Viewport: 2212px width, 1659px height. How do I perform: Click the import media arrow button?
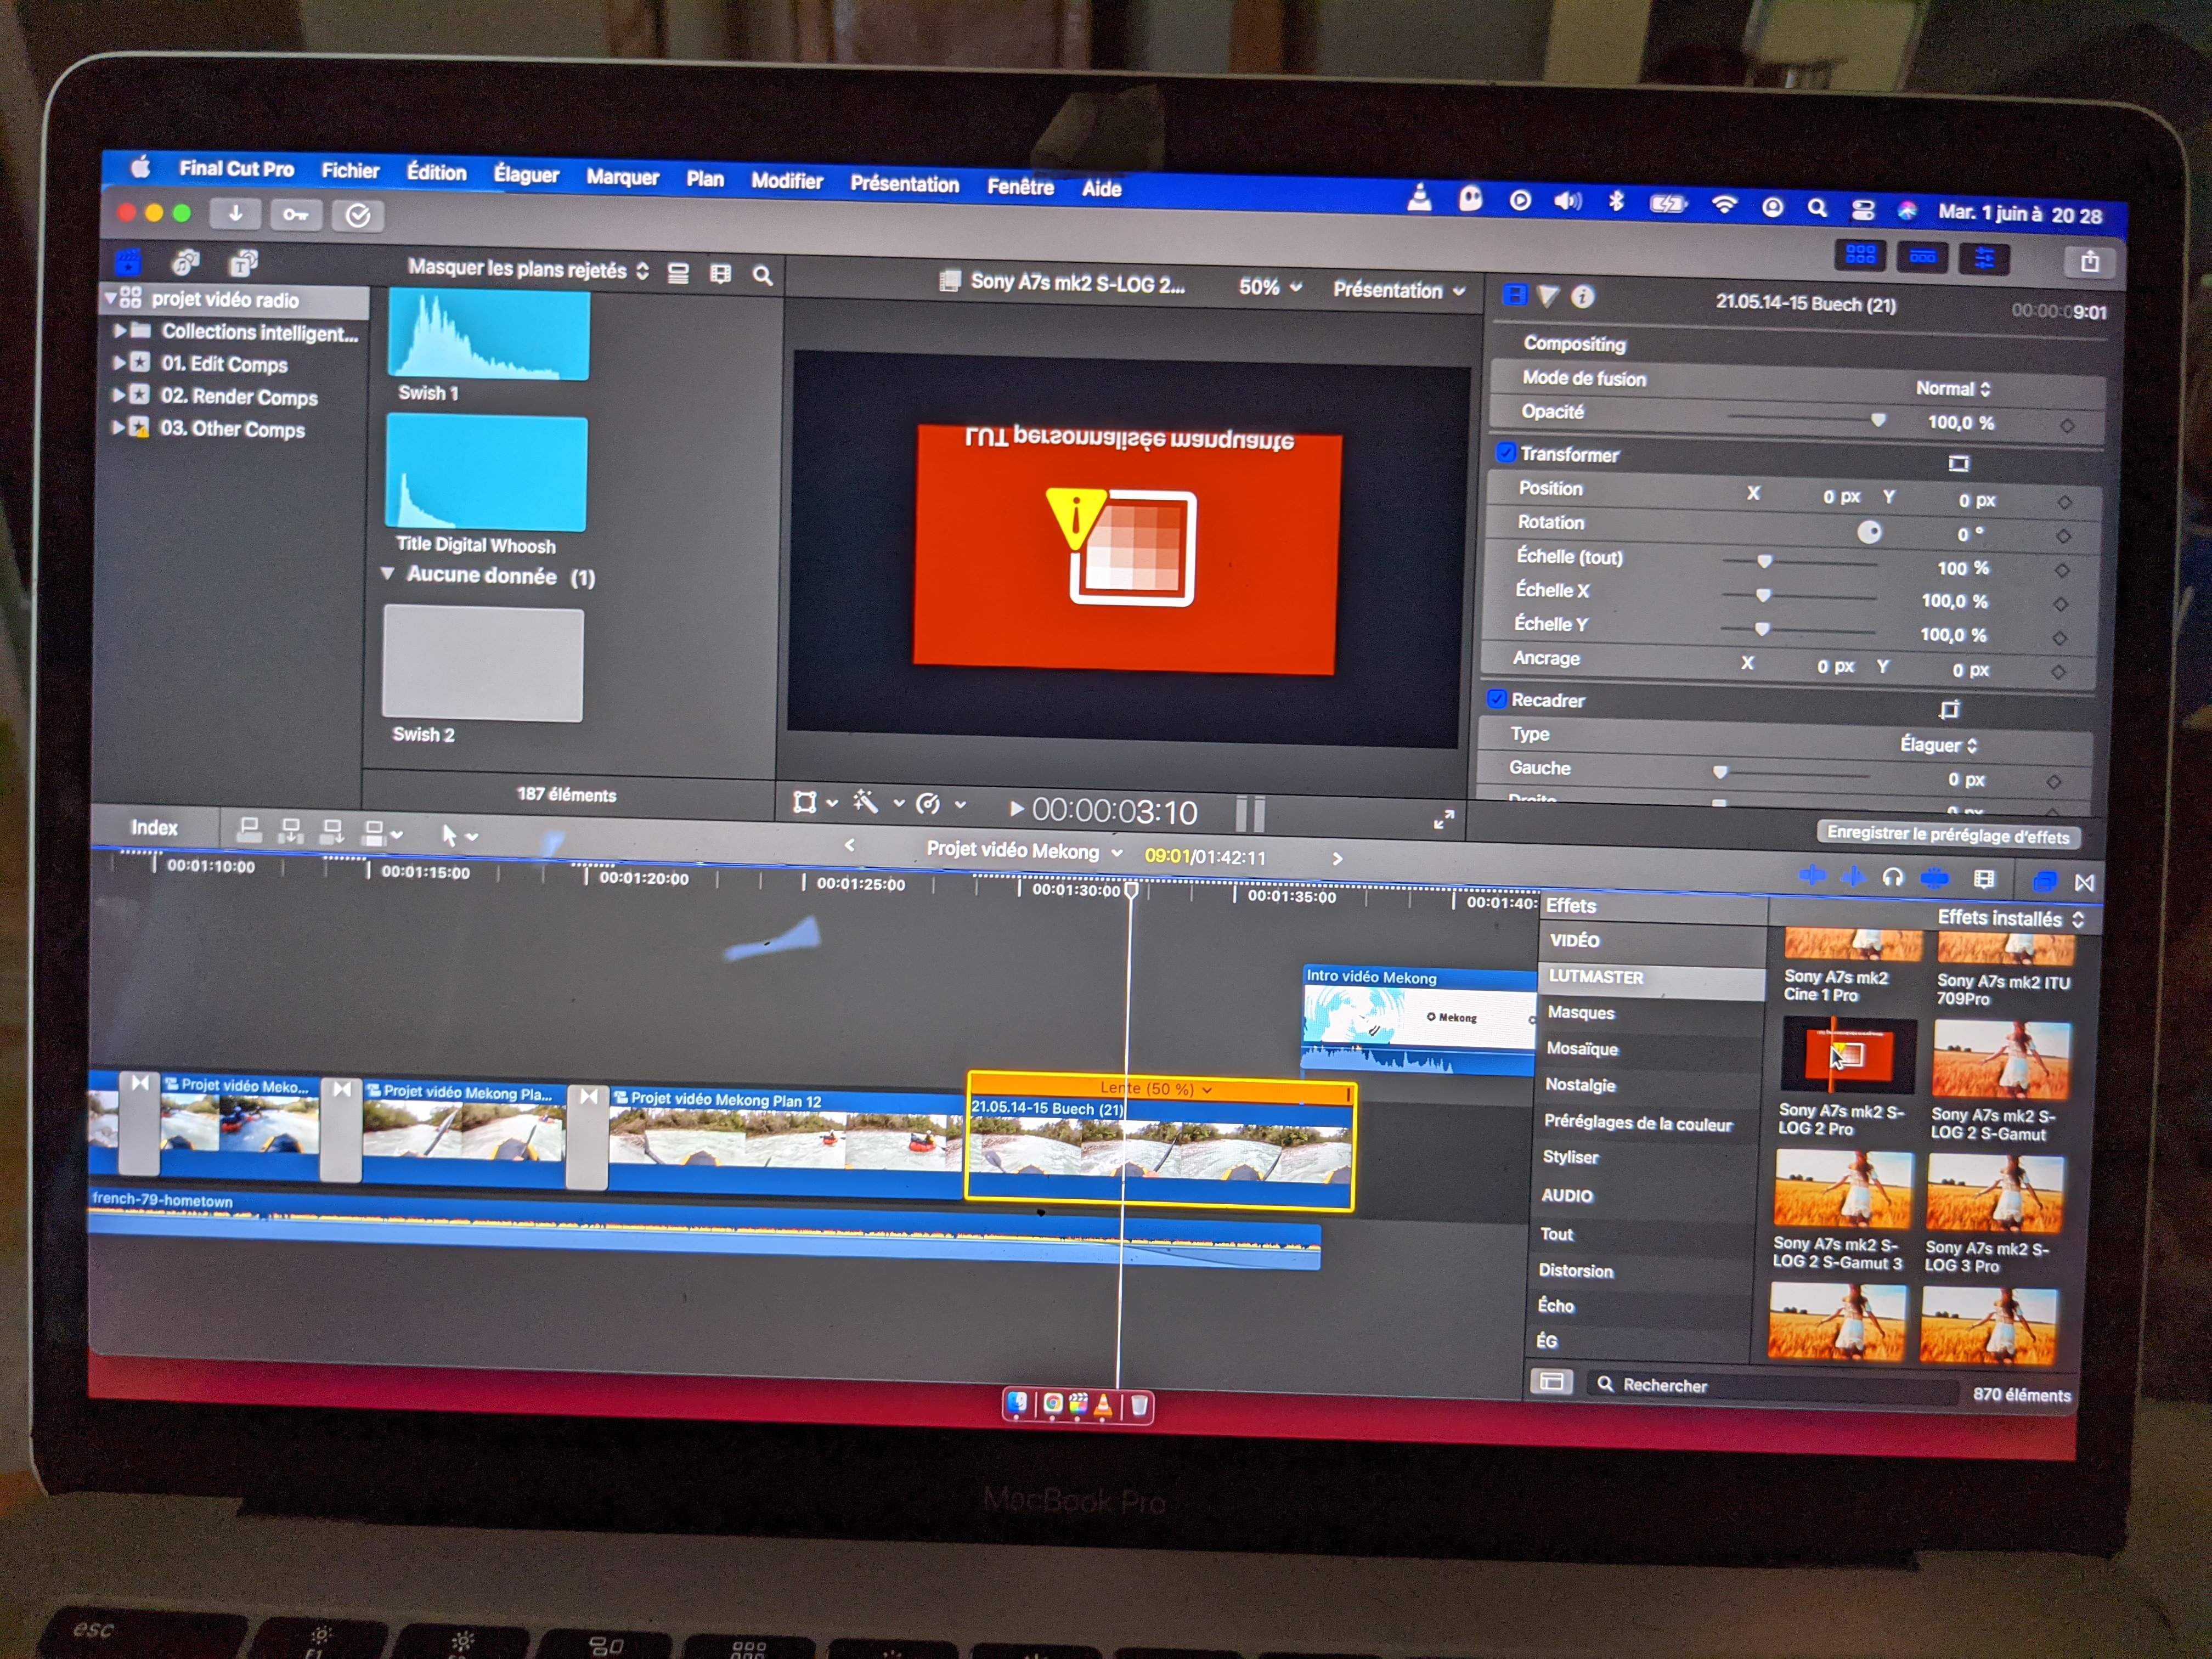[236, 213]
